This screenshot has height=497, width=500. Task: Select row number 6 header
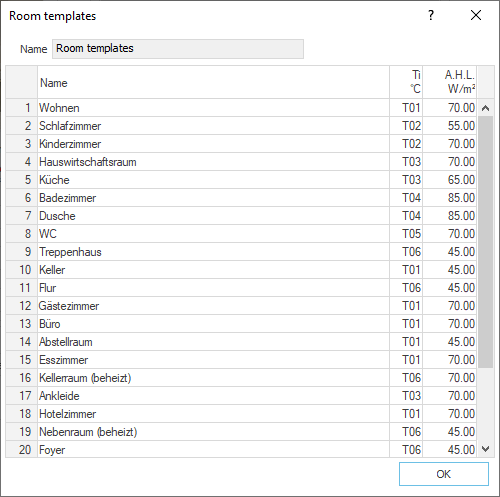point(22,198)
